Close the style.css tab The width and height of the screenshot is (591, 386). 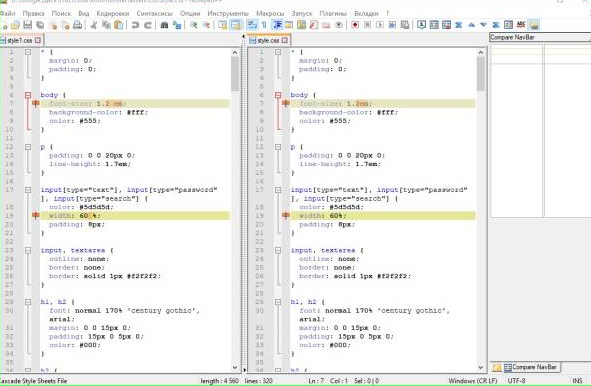point(285,40)
